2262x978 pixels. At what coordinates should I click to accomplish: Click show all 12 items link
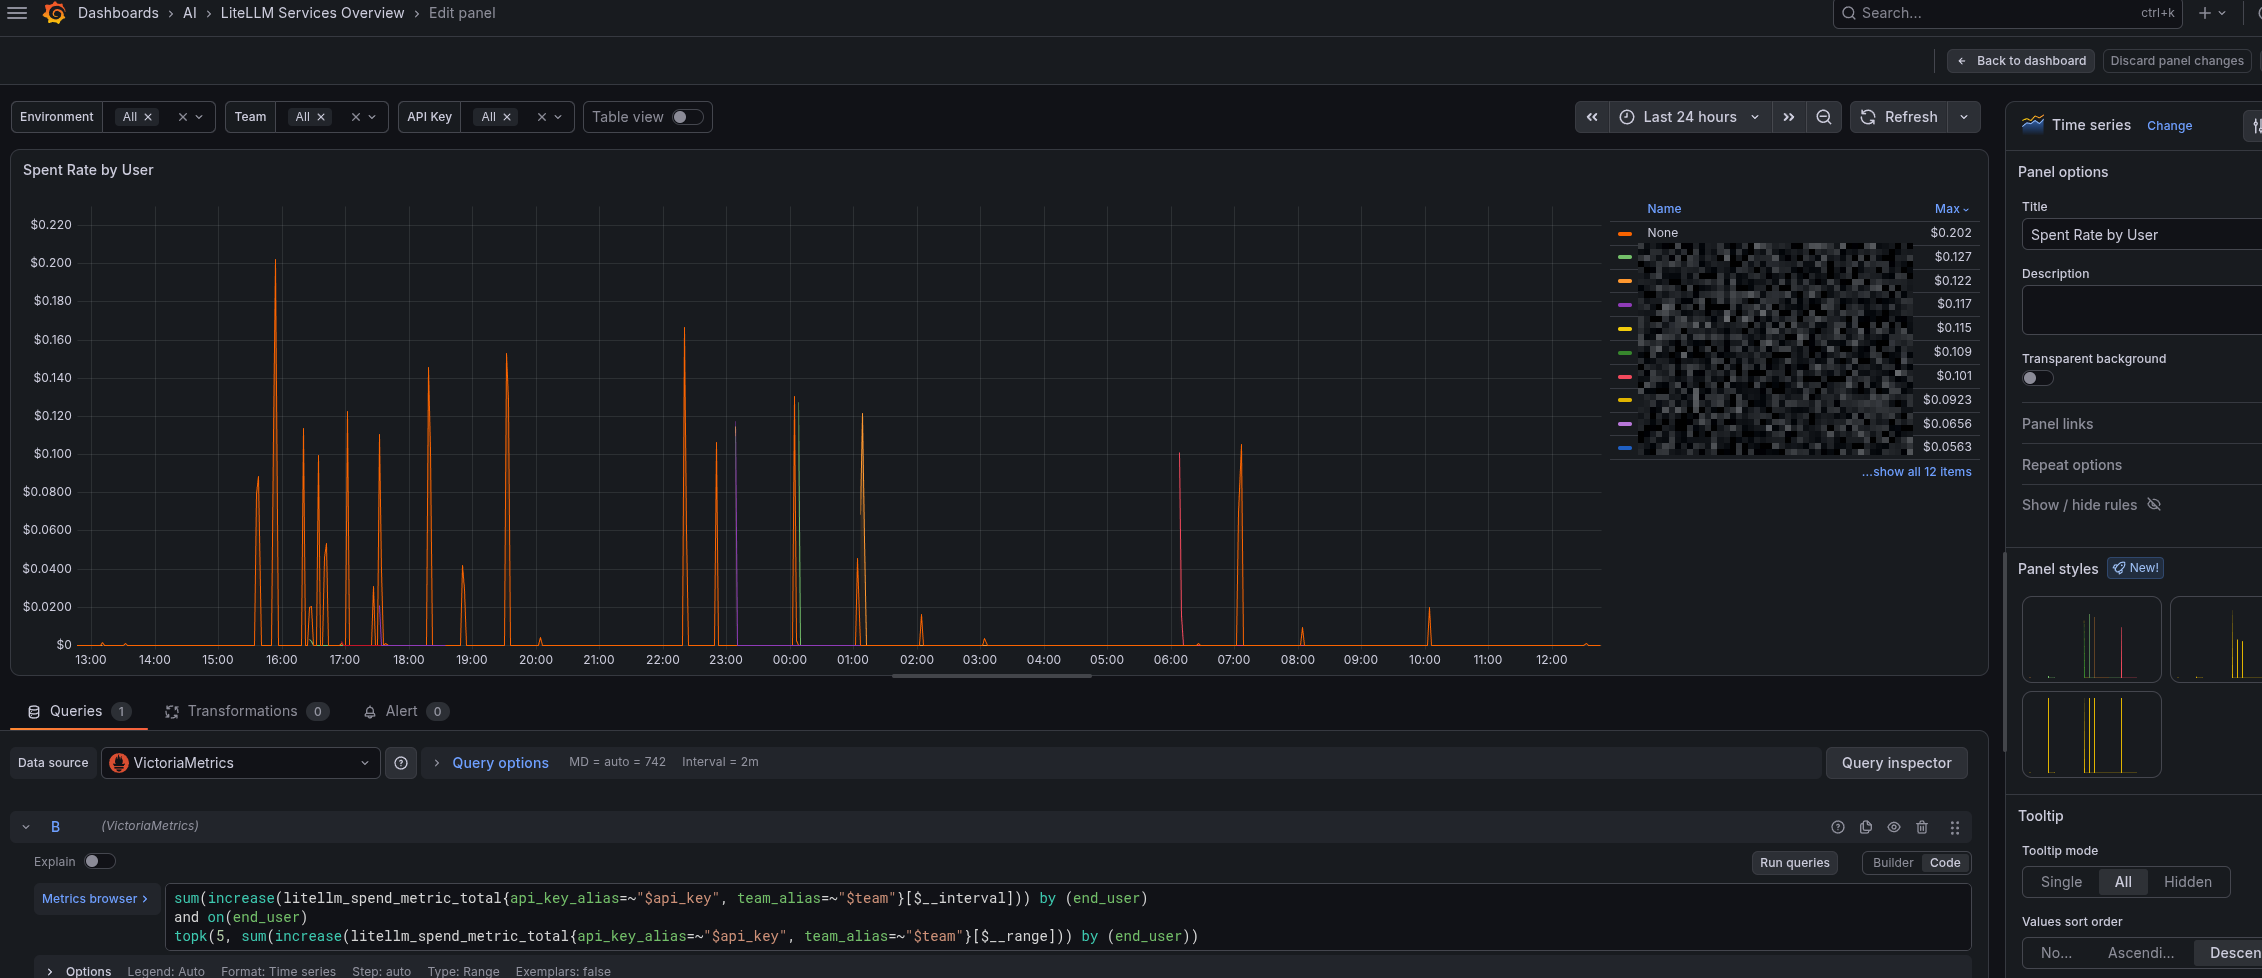pyautogui.click(x=1916, y=472)
